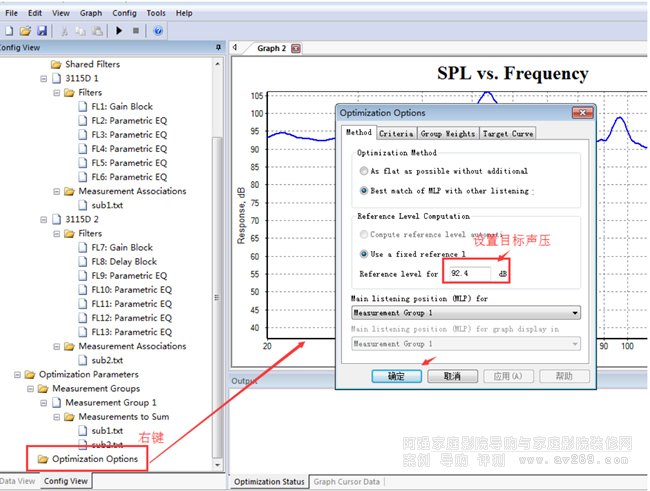This screenshot has height=491, width=650.
Task: Collapse the 3115D 1 tree node
Action: click(43, 78)
